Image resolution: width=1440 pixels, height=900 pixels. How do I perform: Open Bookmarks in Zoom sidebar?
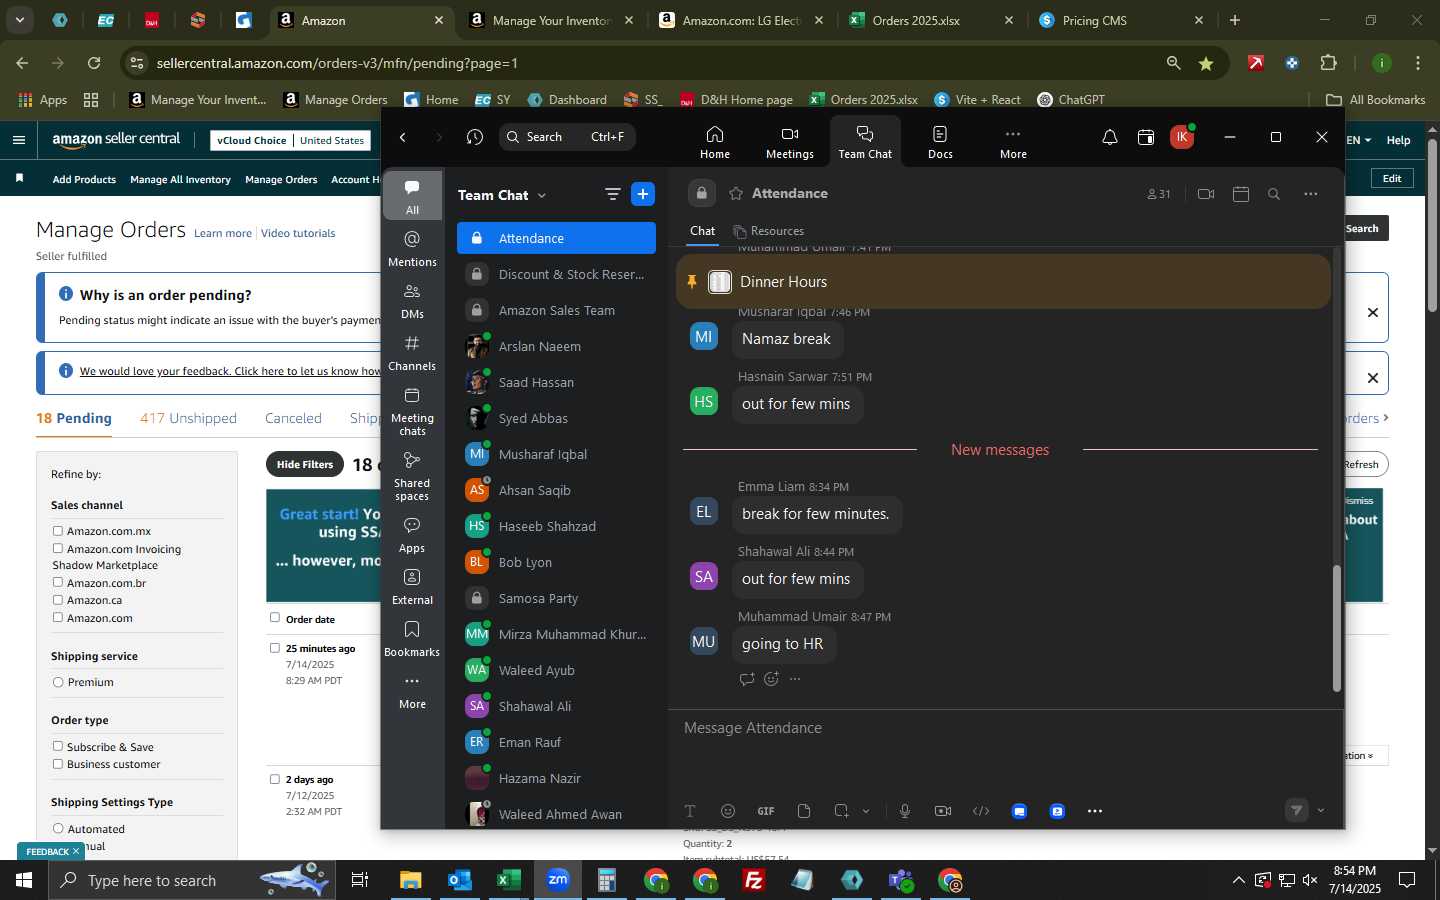(x=412, y=638)
